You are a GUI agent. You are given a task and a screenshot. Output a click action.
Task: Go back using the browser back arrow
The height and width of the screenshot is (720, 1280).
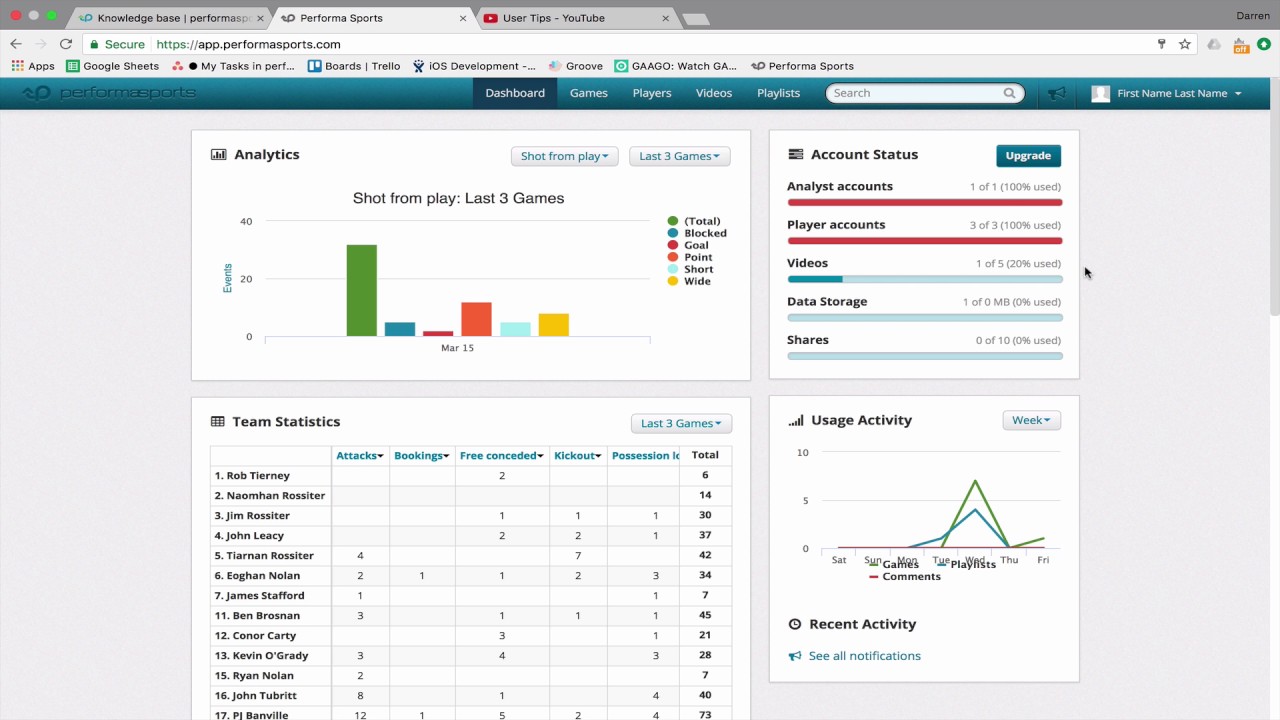[x=16, y=44]
